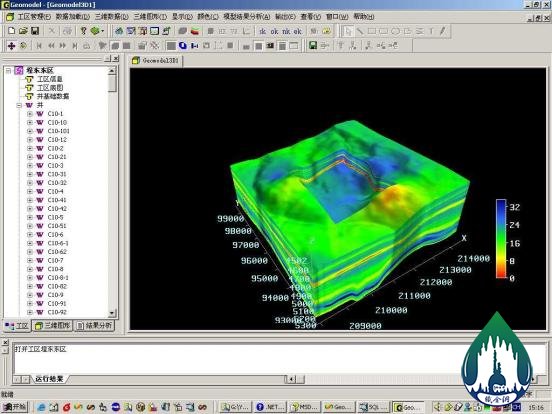Click the rotate view icon
The image size is (552, 414).
coord(23,46)
